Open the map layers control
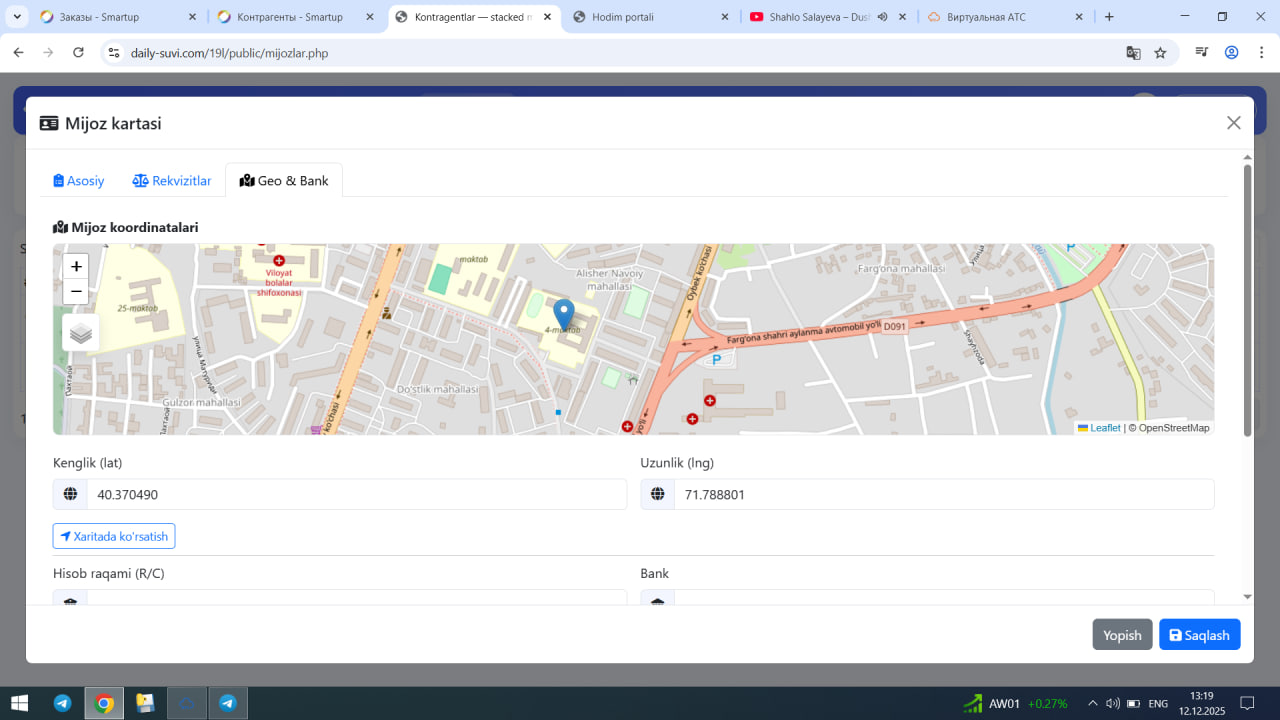 [x=81, y=333]
